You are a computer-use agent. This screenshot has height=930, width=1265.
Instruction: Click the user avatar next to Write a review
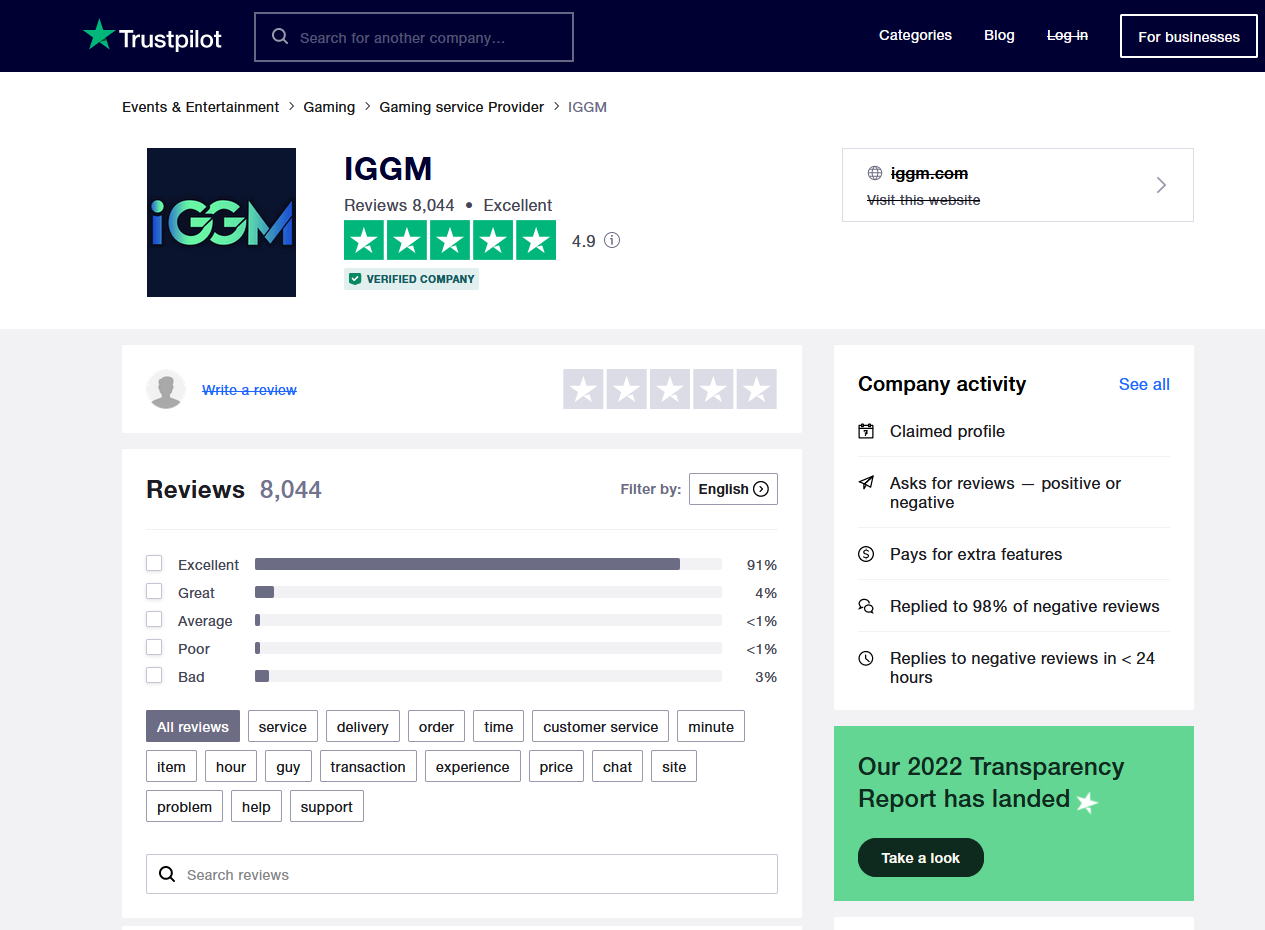point(166,389)
